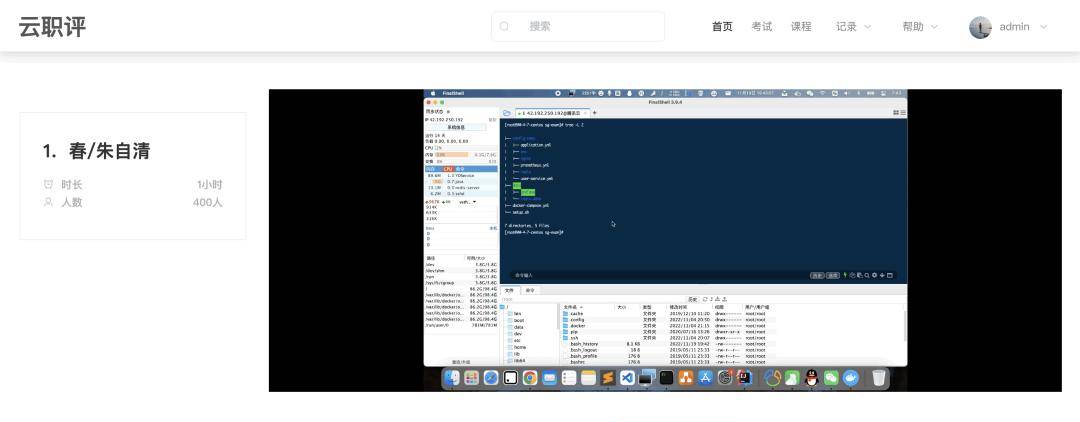1080x422 pixels.
Task: Click the 修改时间 column header in FinalShell
Action: [676, 307]
